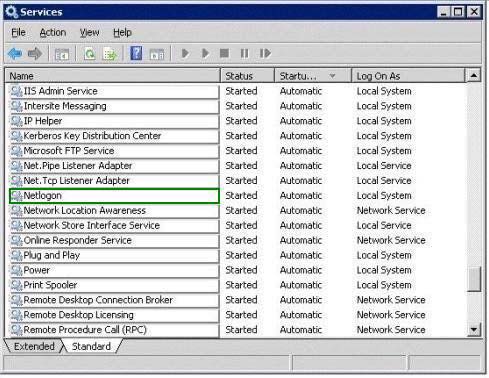
Task: Click the gear icon beside Microsoft FTP Service
Action: 17,151
